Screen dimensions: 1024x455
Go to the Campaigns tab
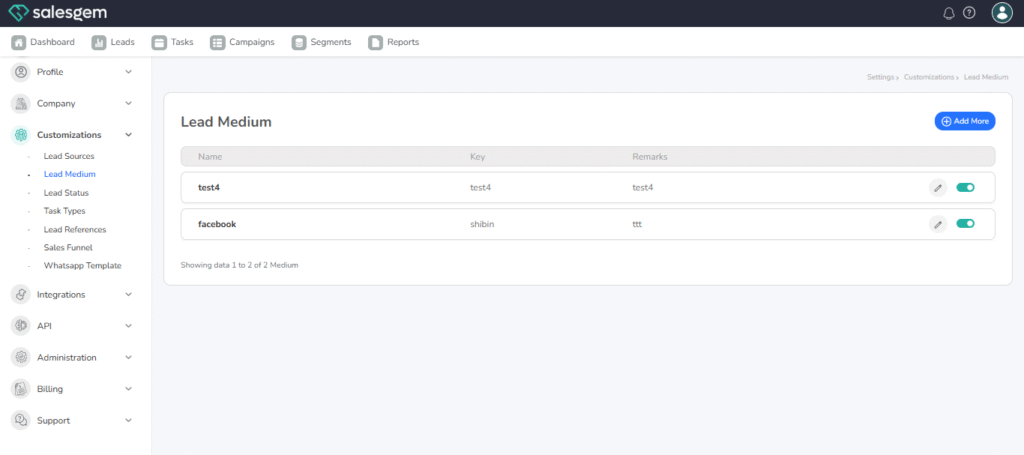click(x=242, y=42)
